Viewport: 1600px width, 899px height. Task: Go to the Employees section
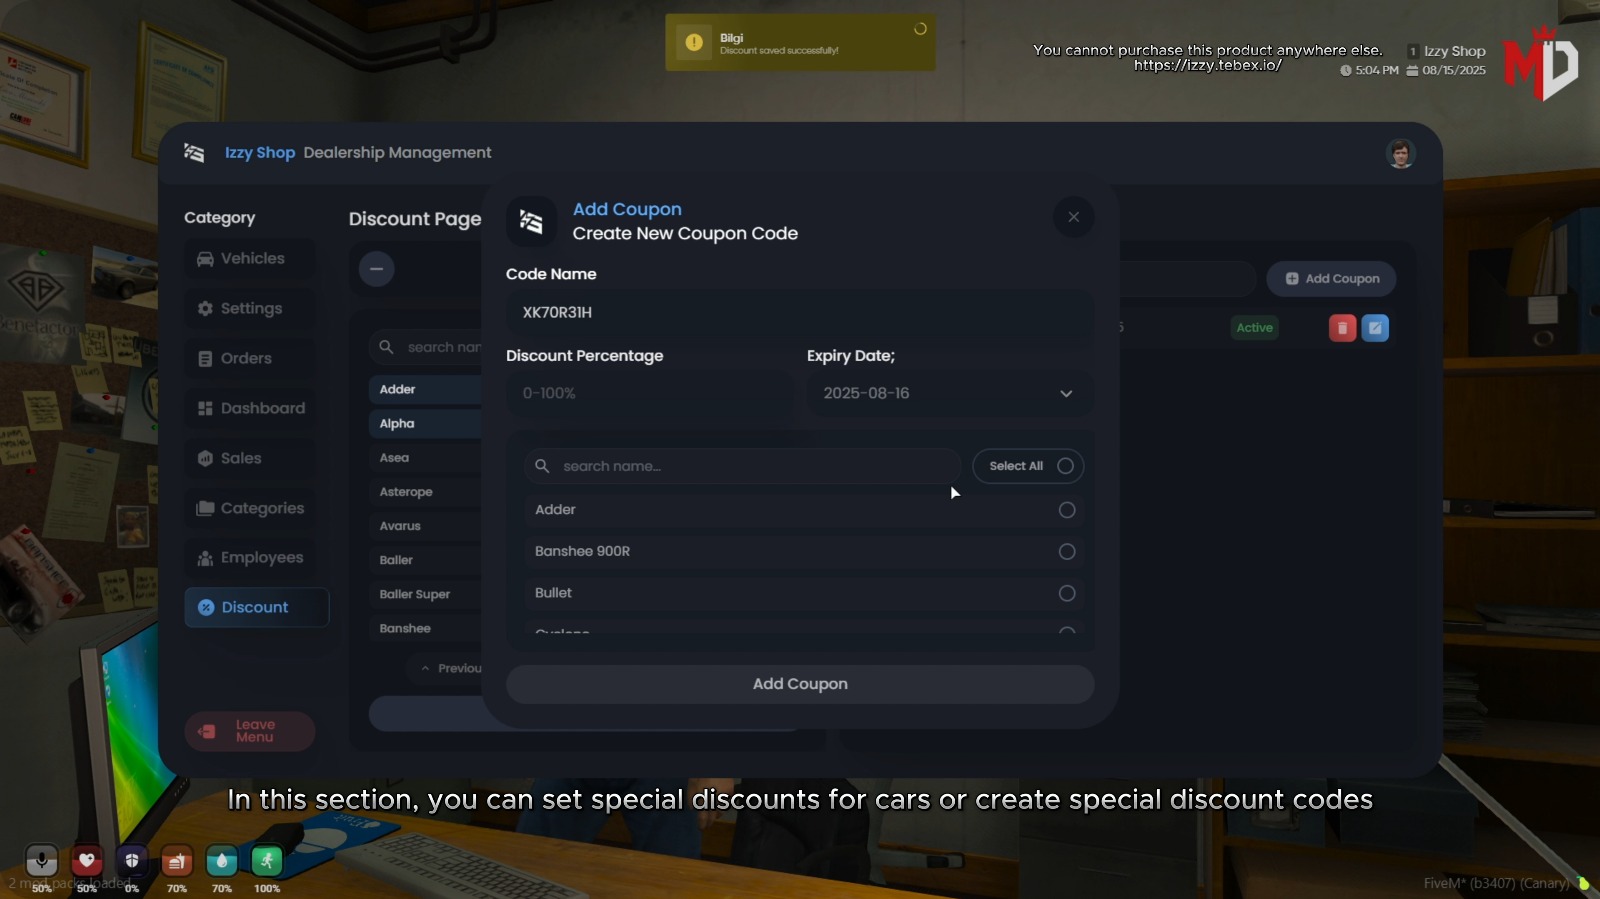click(260, 558)
